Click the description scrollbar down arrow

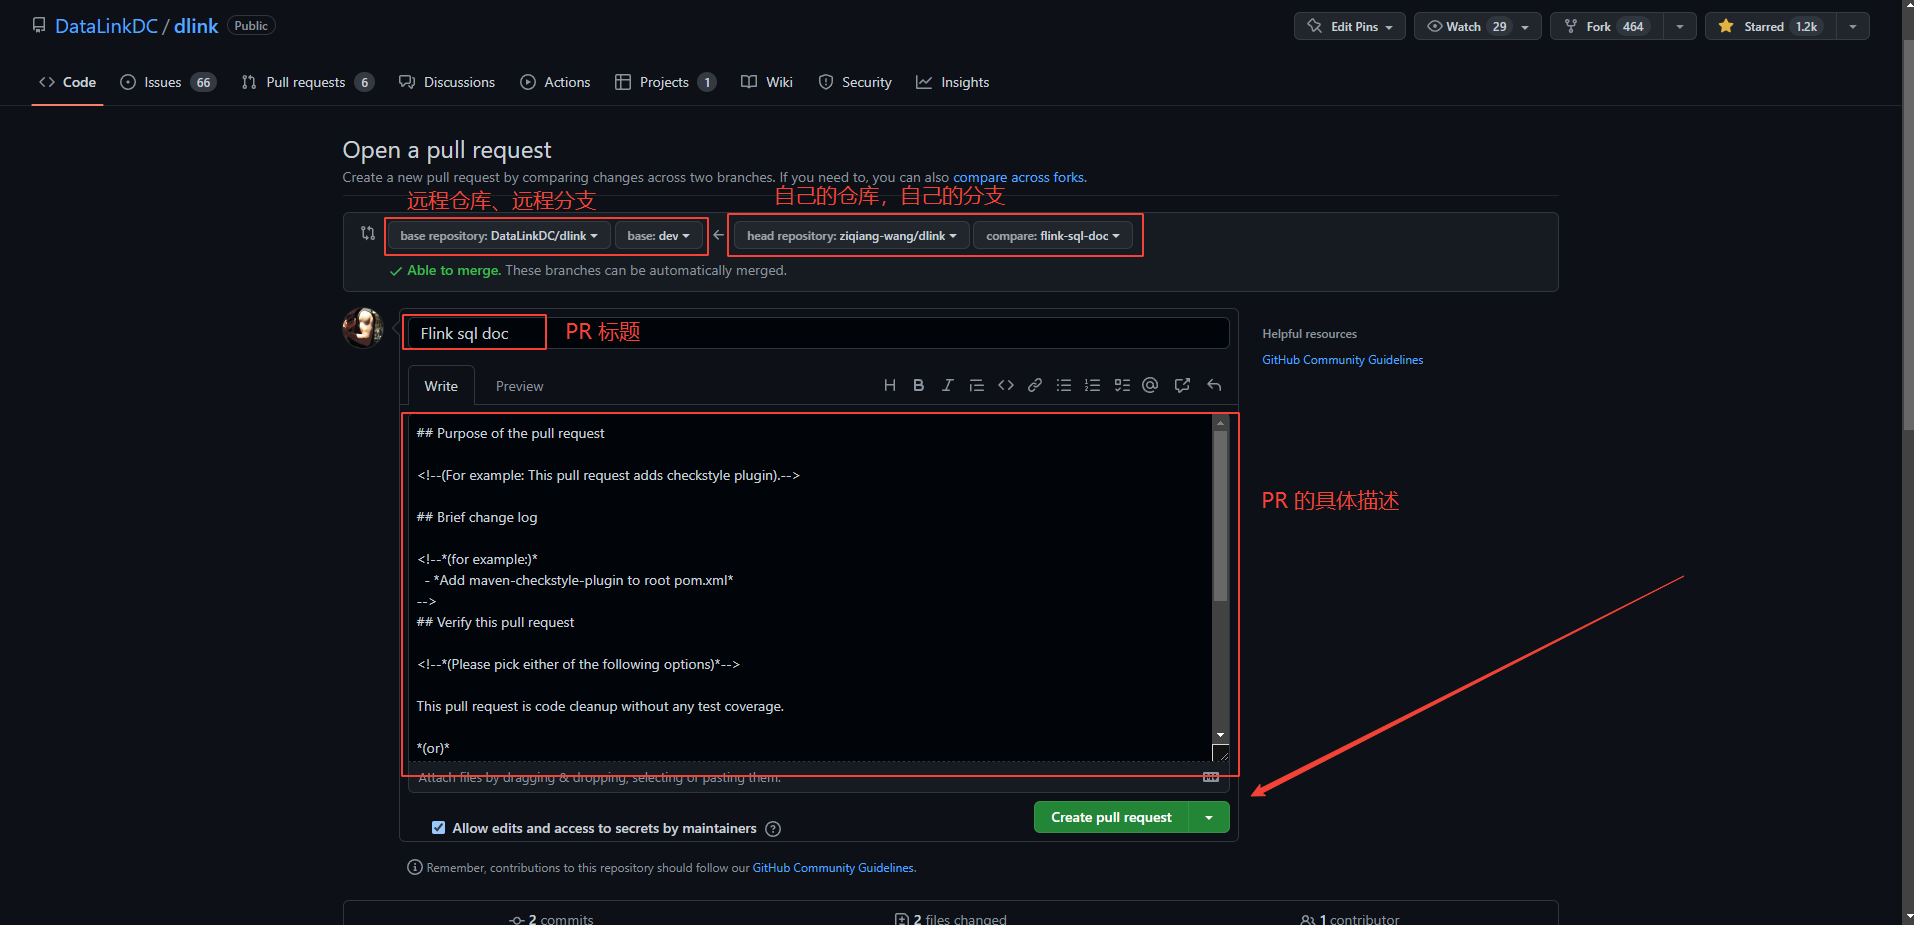click(1220, 735)
